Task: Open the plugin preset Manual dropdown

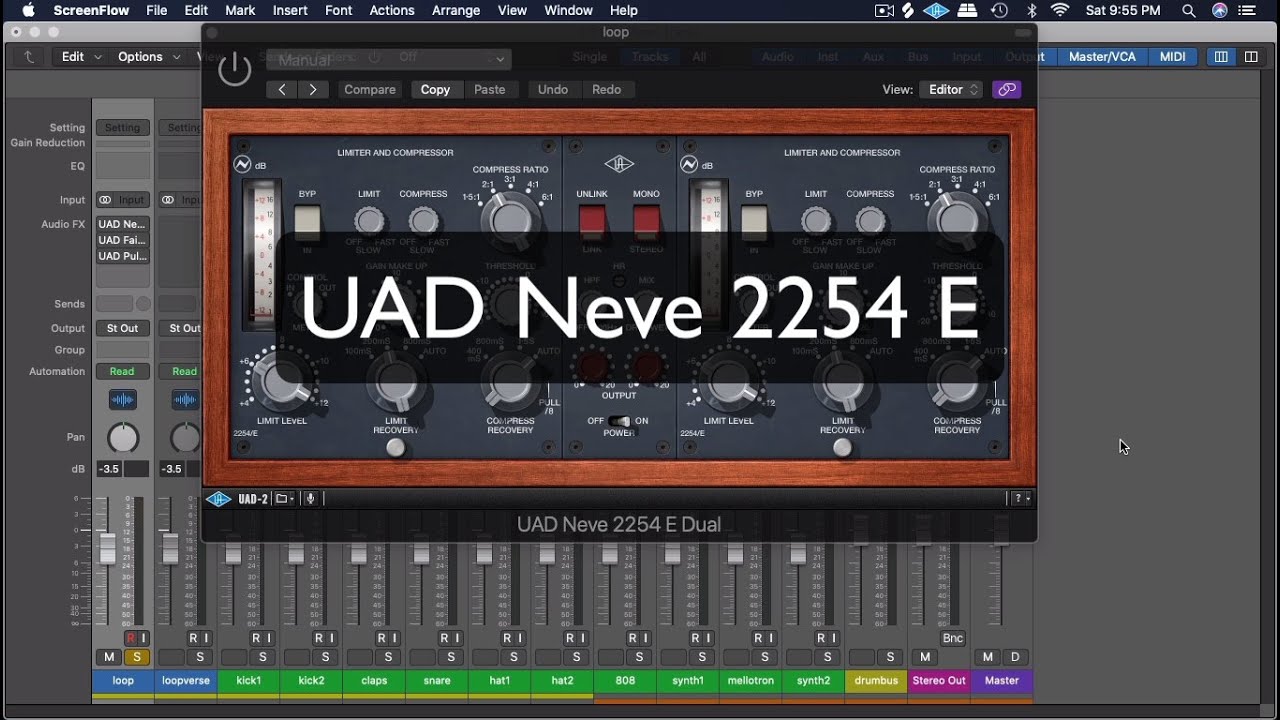Action: point(389,59)
